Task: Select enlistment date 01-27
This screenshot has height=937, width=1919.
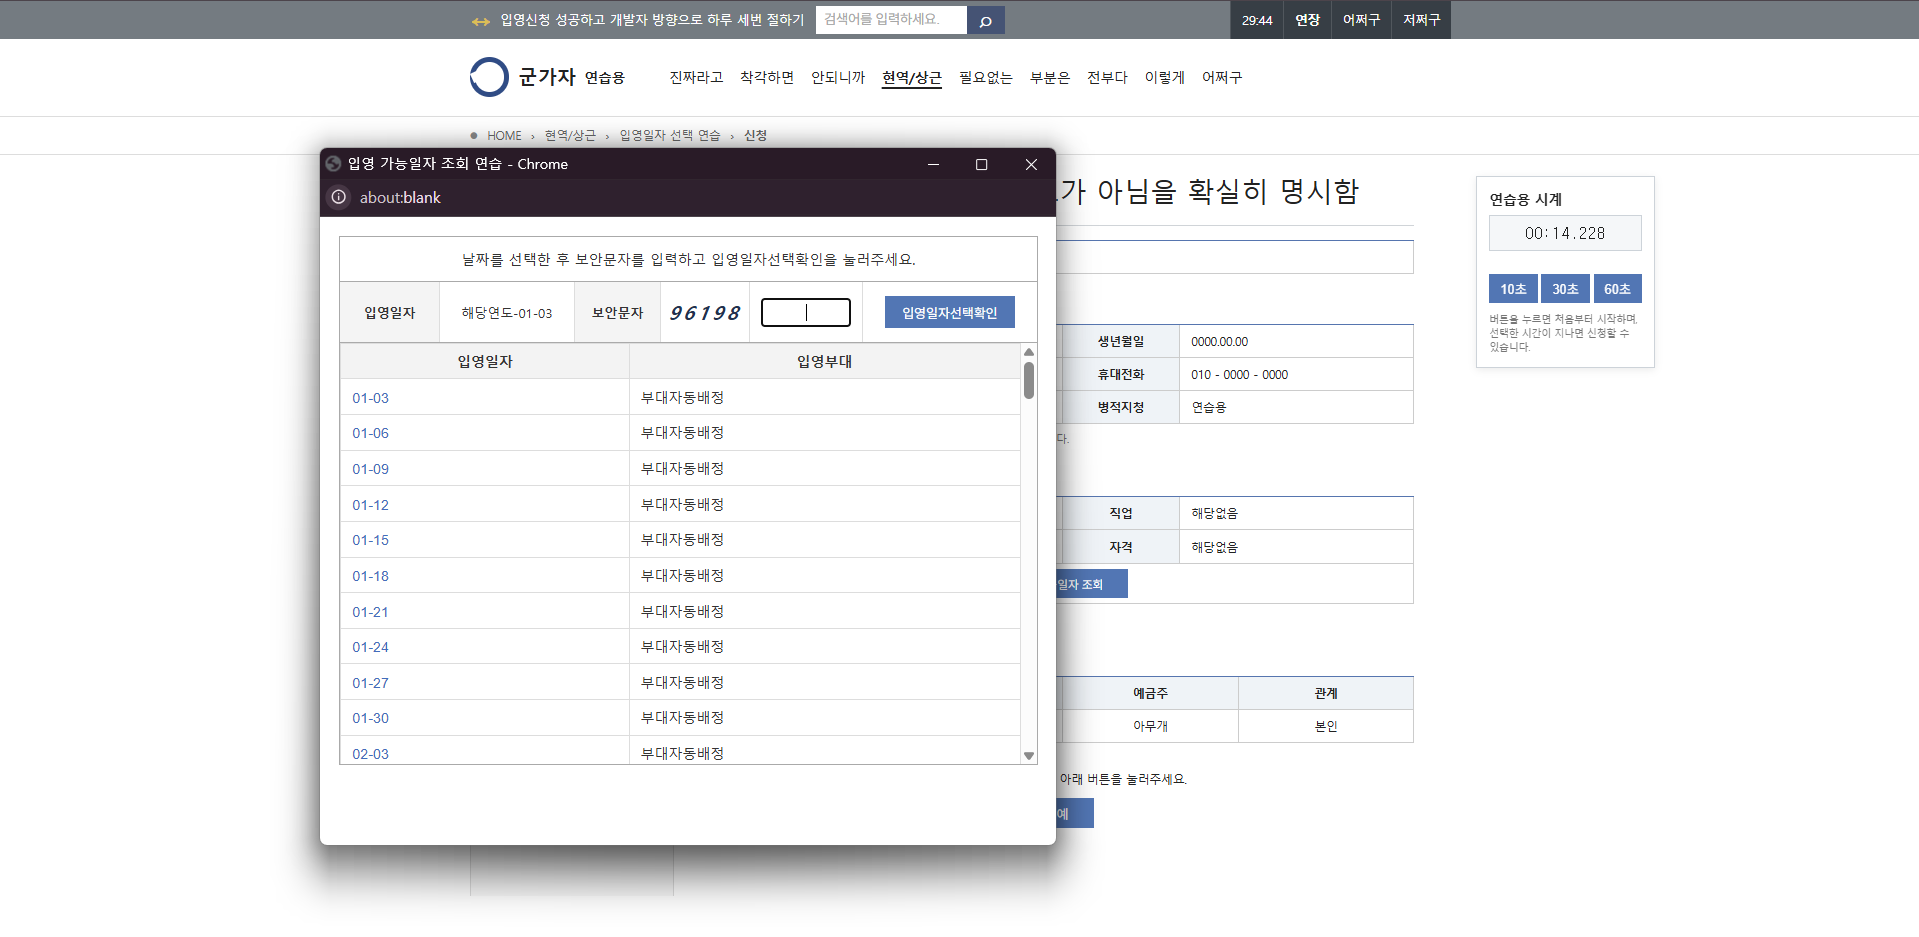Action: [370, 683]
